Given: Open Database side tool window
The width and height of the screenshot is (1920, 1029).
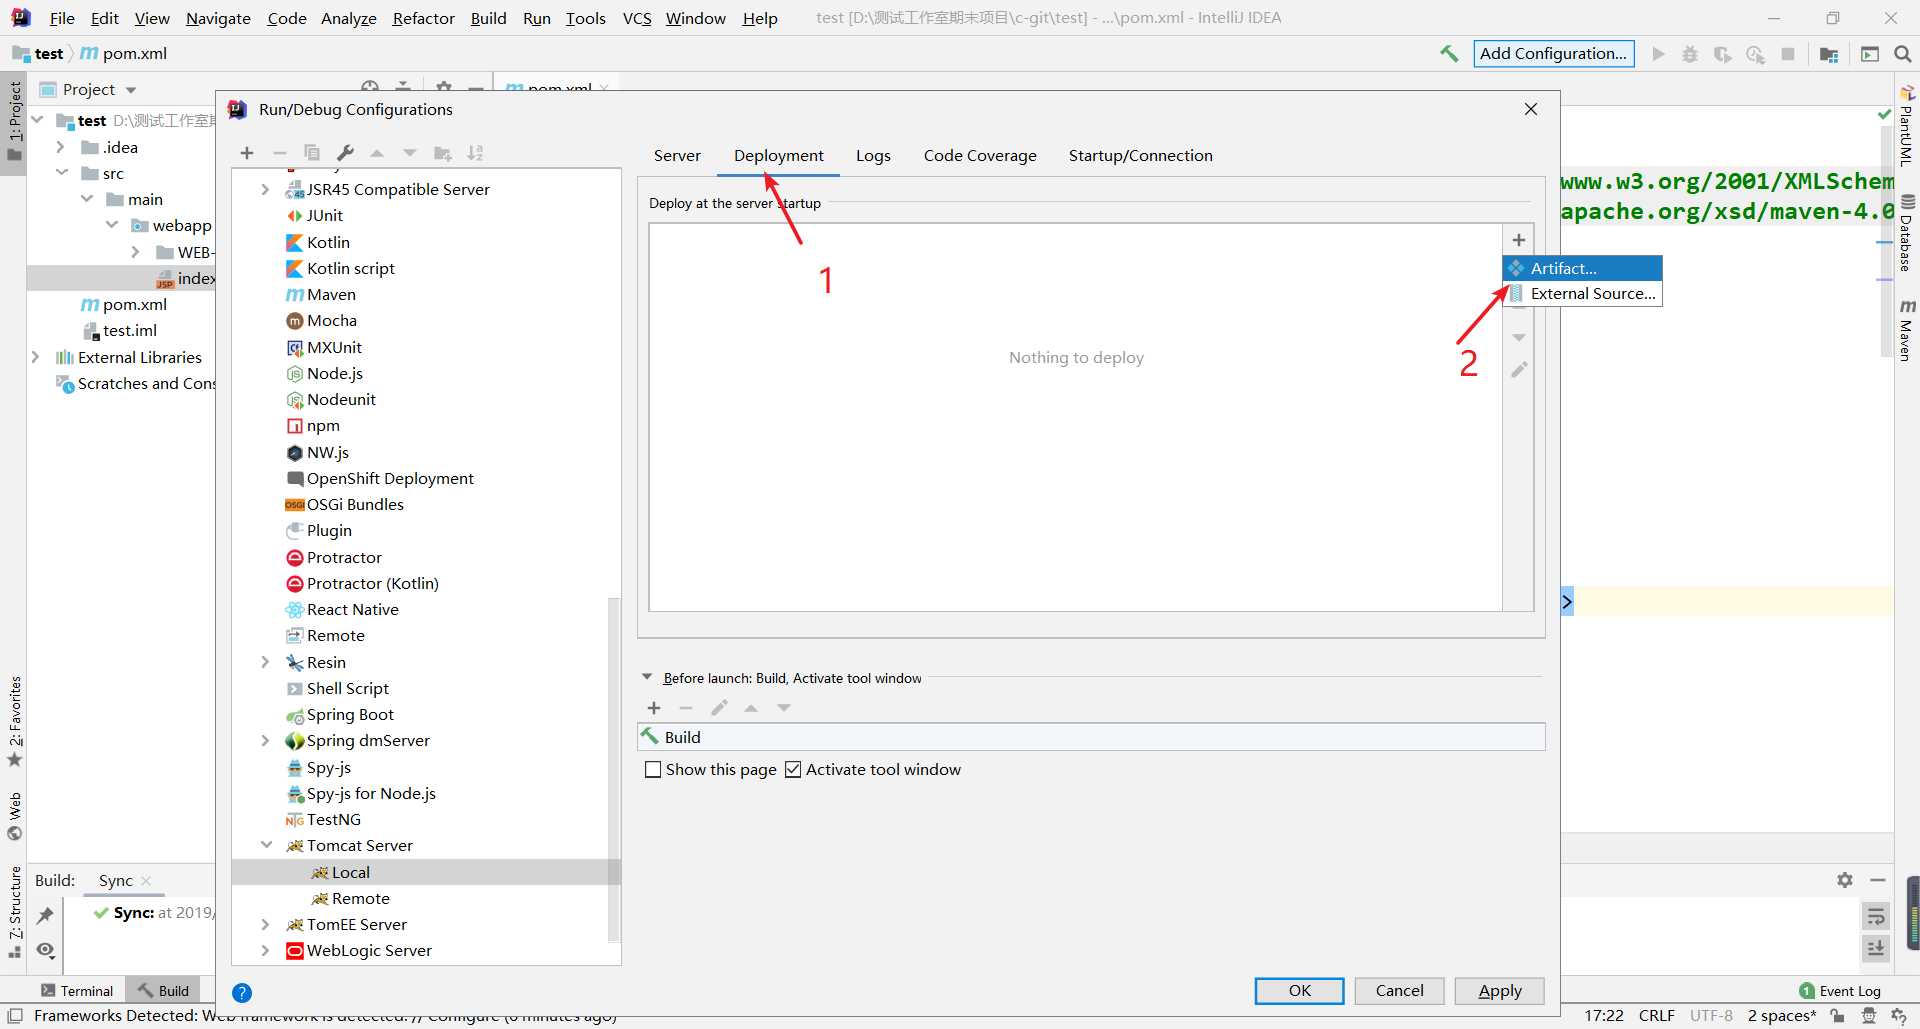Looking at the screenshot, I should (1907, 233).
